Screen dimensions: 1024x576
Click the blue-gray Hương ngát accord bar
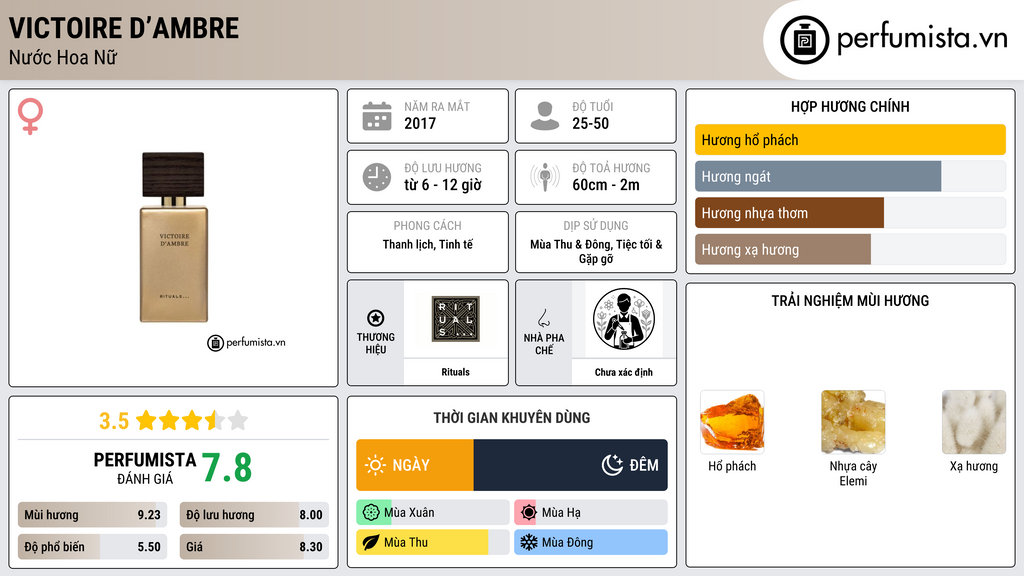tap(818, 176)
